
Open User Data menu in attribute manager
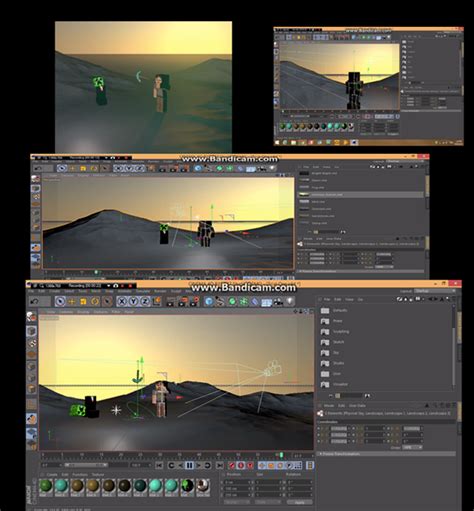pos(357,406)
